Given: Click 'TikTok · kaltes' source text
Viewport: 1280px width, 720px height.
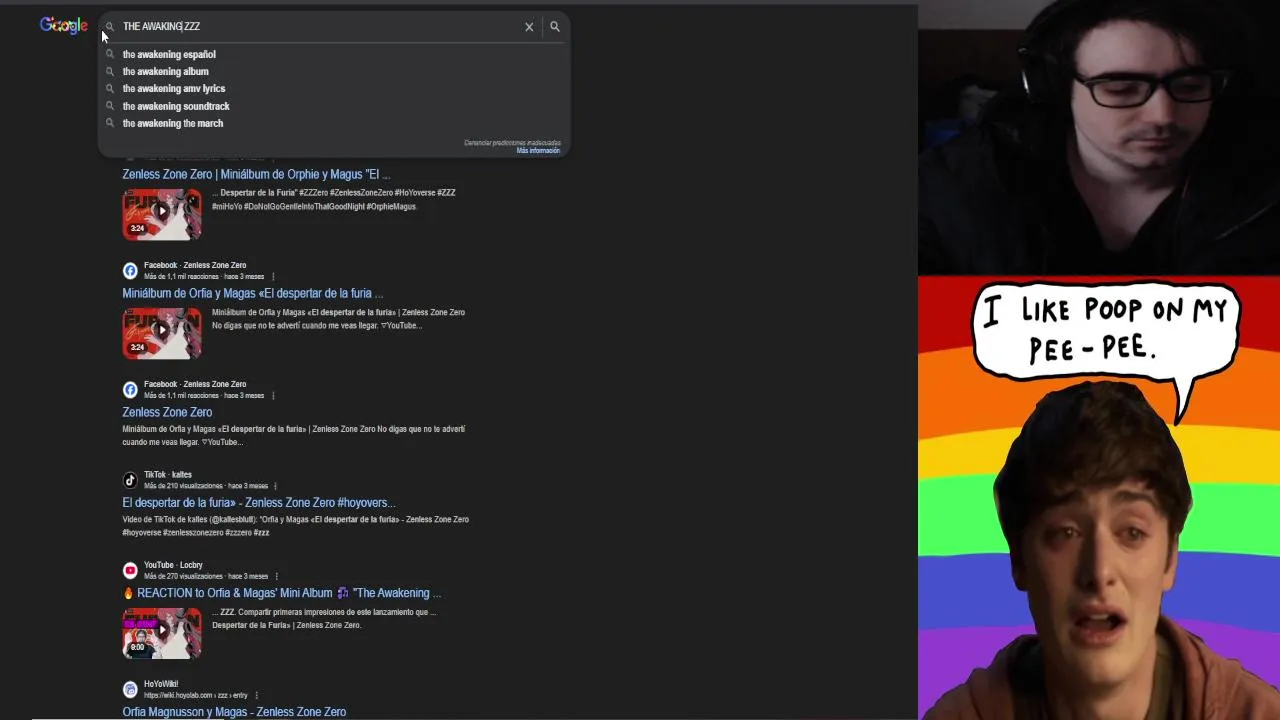Looking at the screenshot, I should (x=168, y=475).
